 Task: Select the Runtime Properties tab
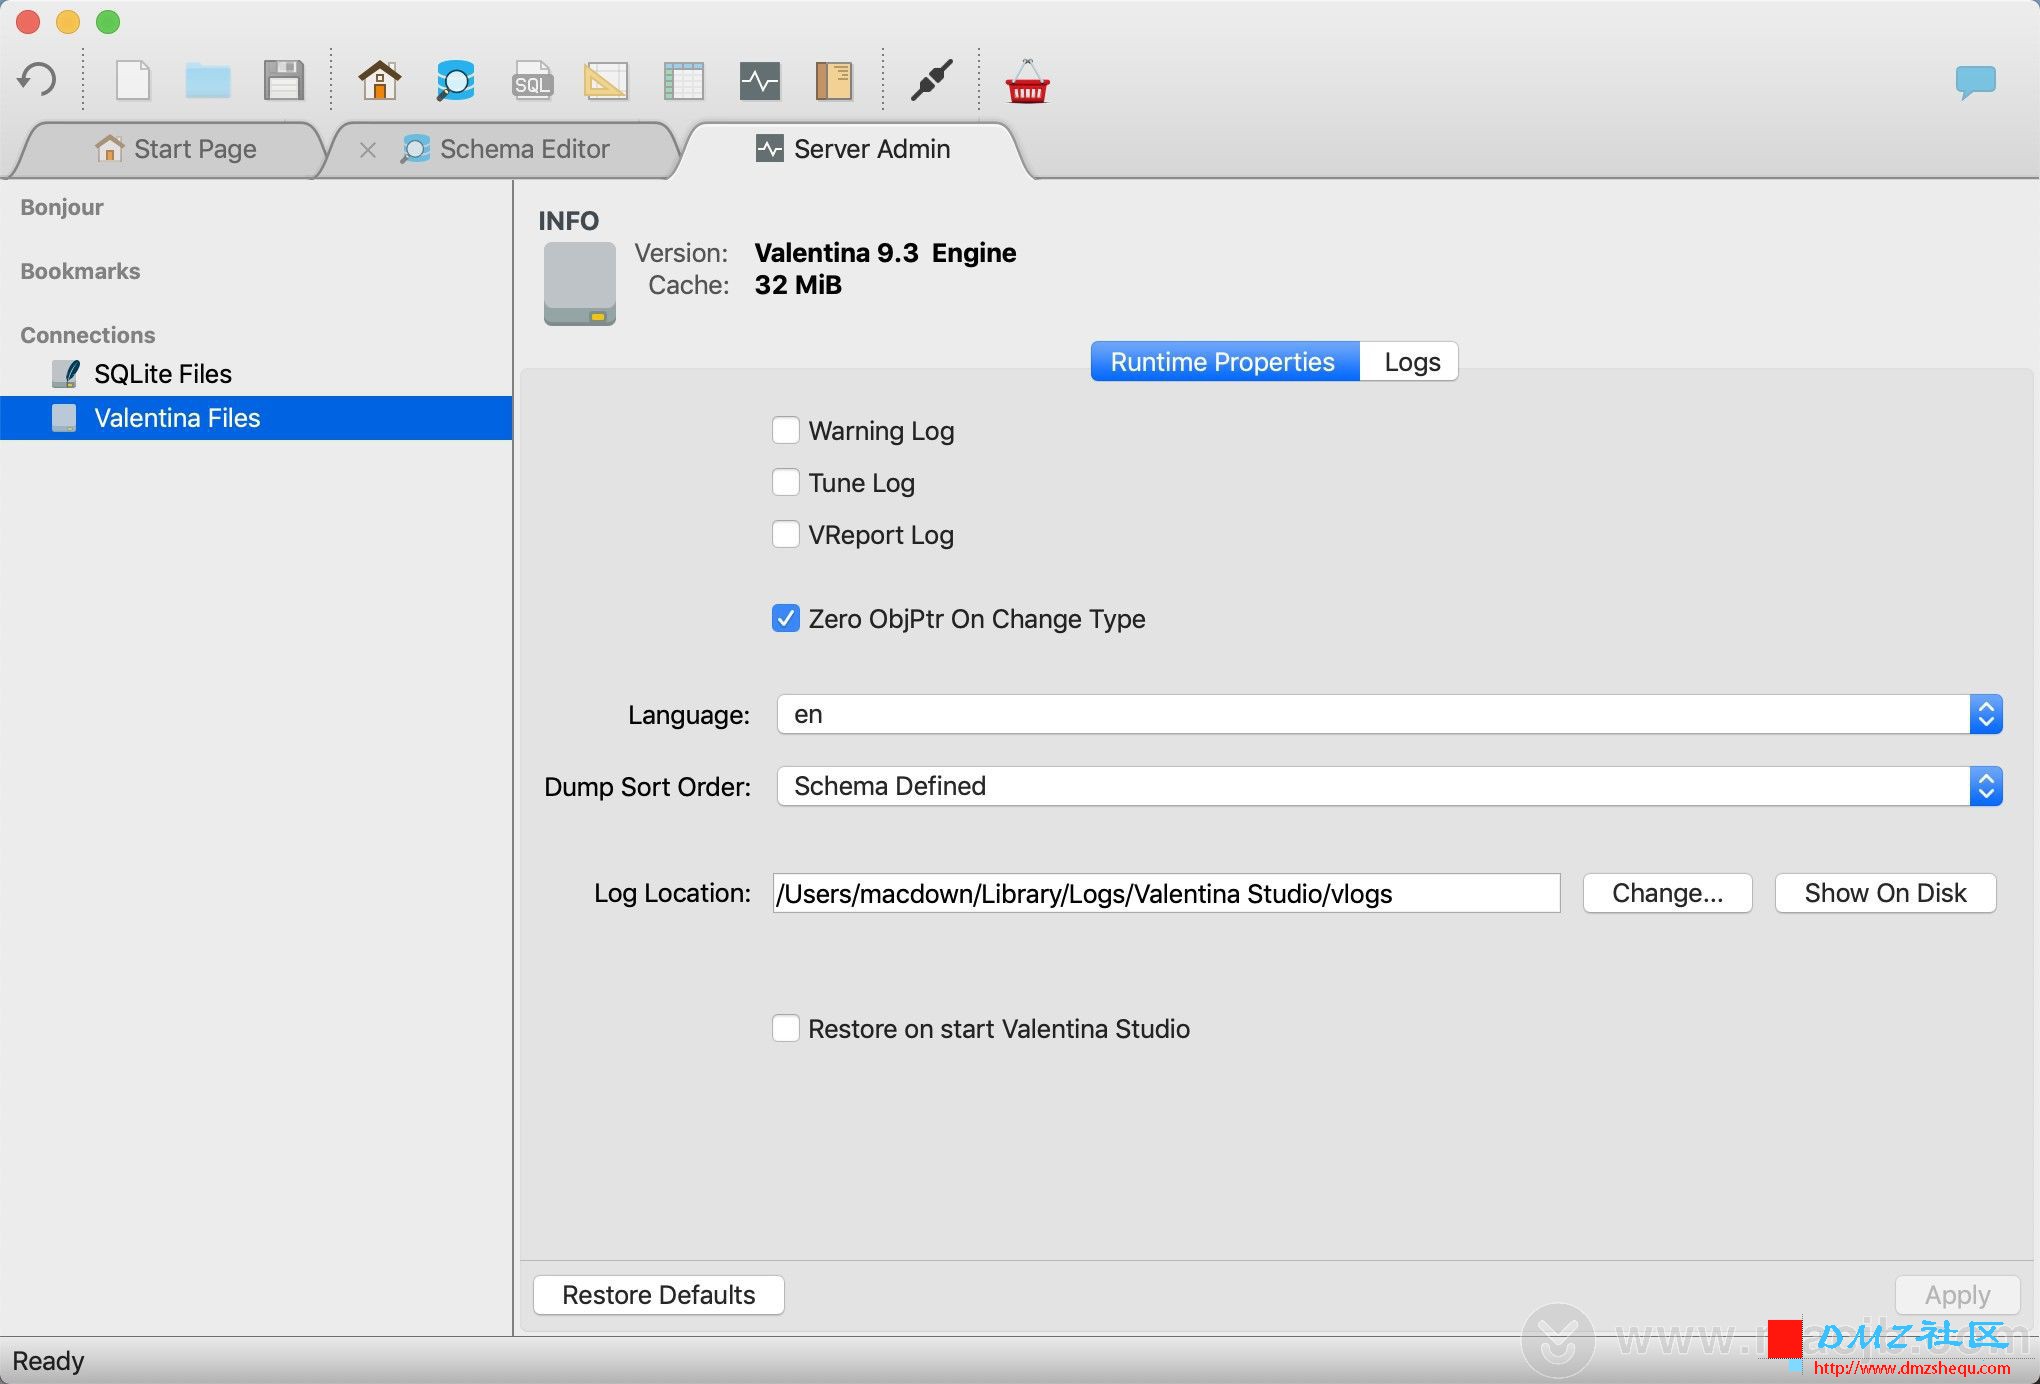[1222, 361]
